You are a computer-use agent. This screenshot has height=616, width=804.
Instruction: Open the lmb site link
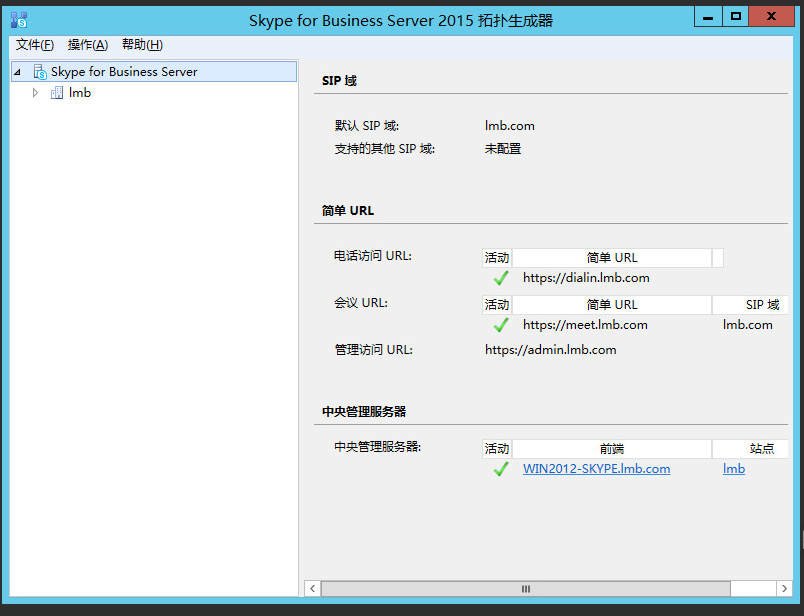coord(734,469)
